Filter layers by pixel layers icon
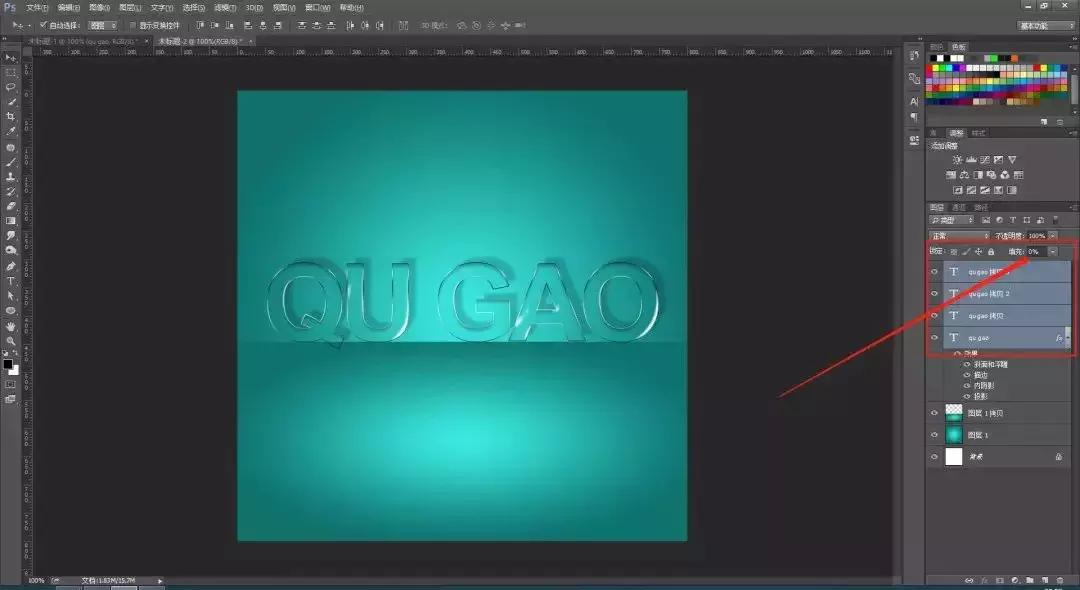 click(986, 220)
